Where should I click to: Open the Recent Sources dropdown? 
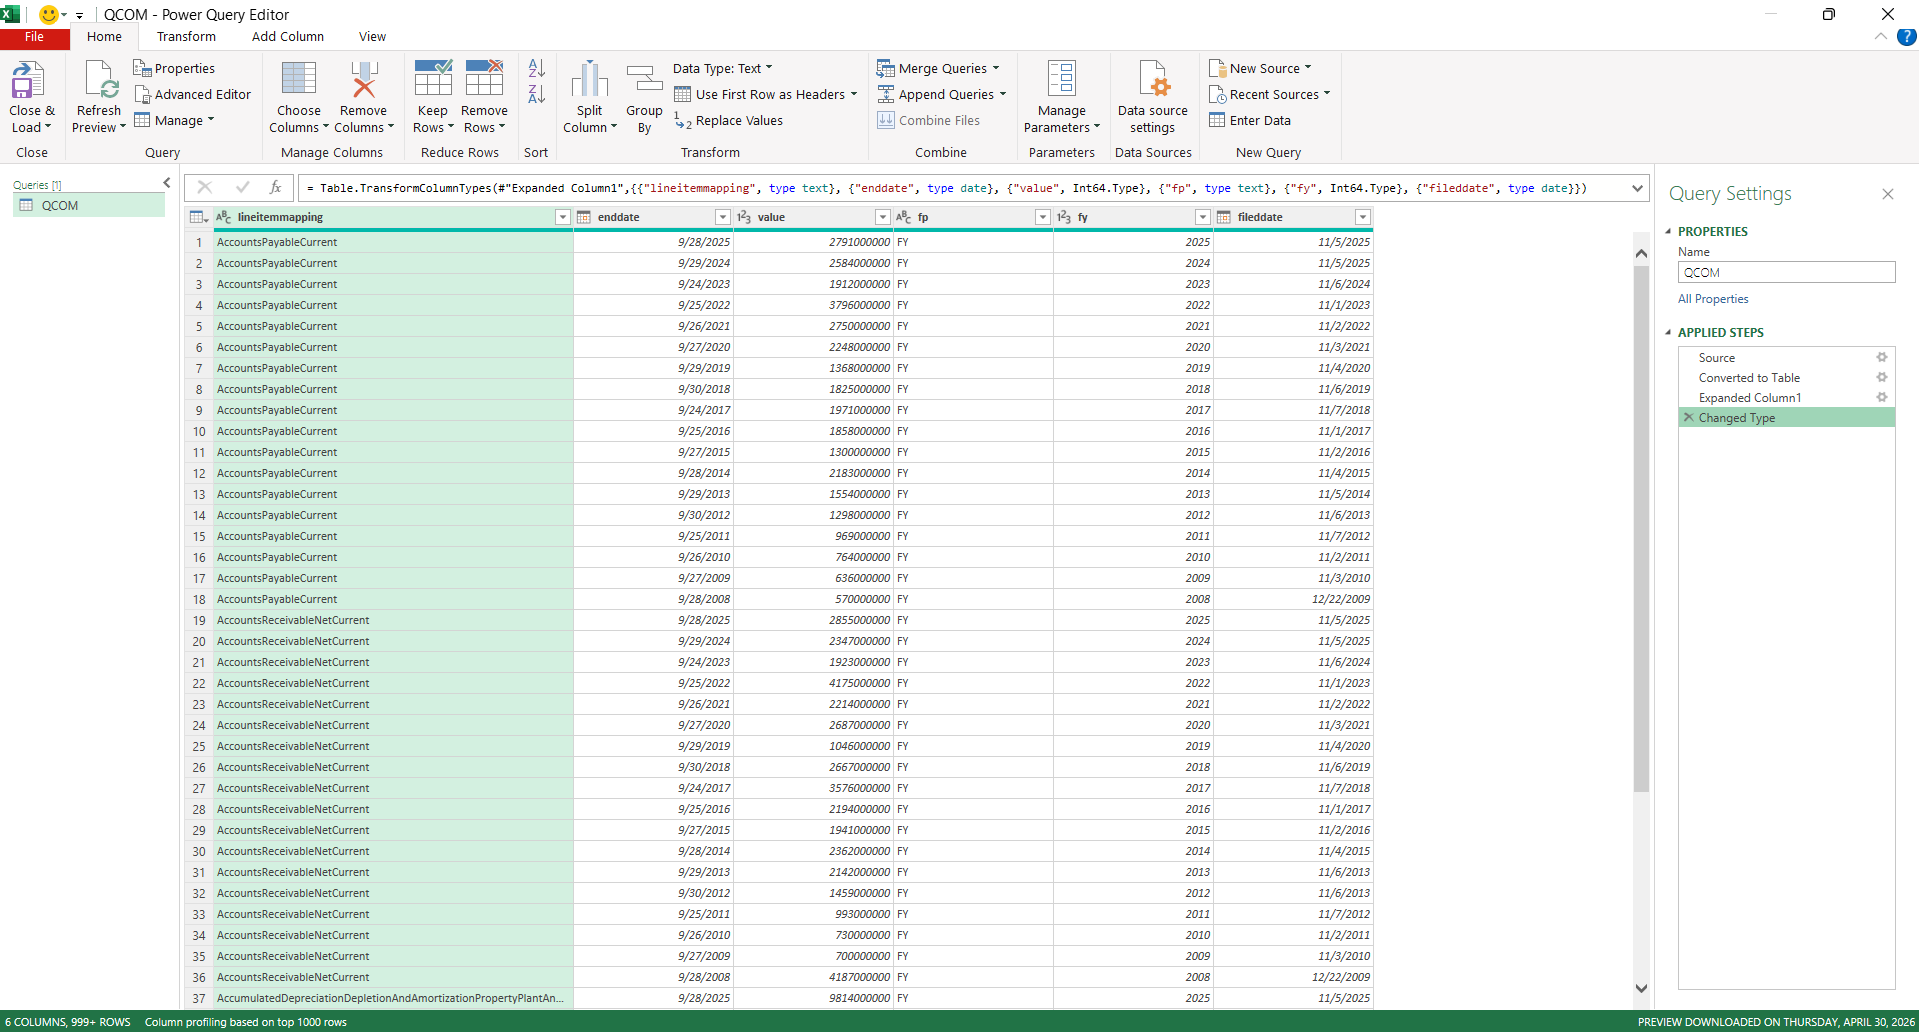pyautogui.click(x=1270, y=94)
